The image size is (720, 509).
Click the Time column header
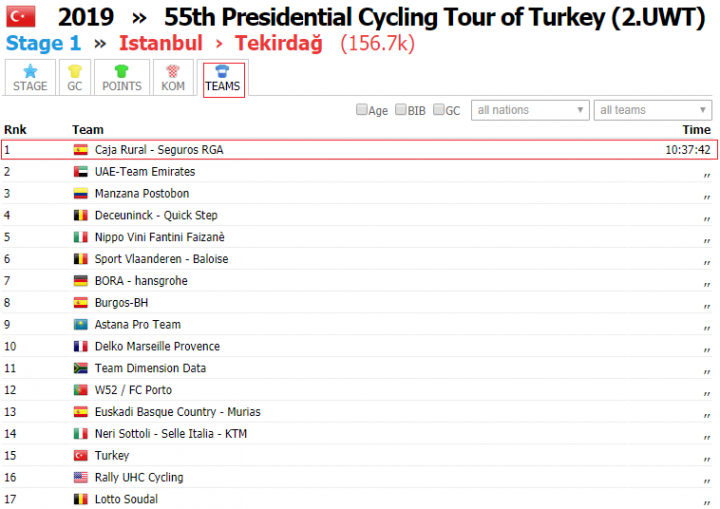coord(697,130)
